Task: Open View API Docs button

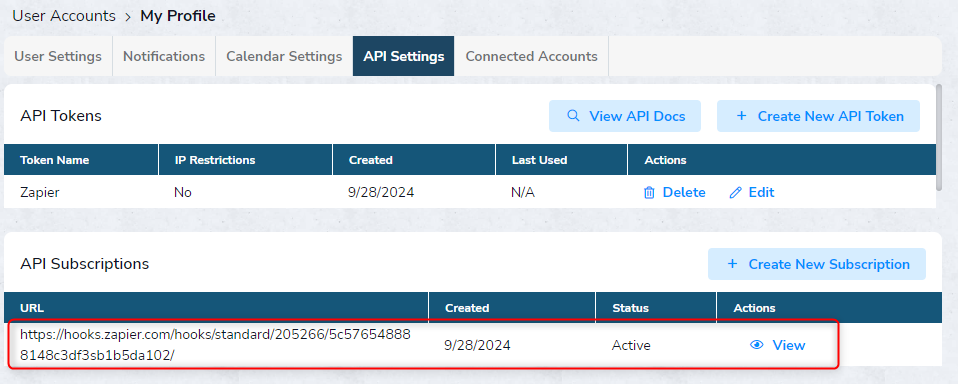Action: point(624,116)
